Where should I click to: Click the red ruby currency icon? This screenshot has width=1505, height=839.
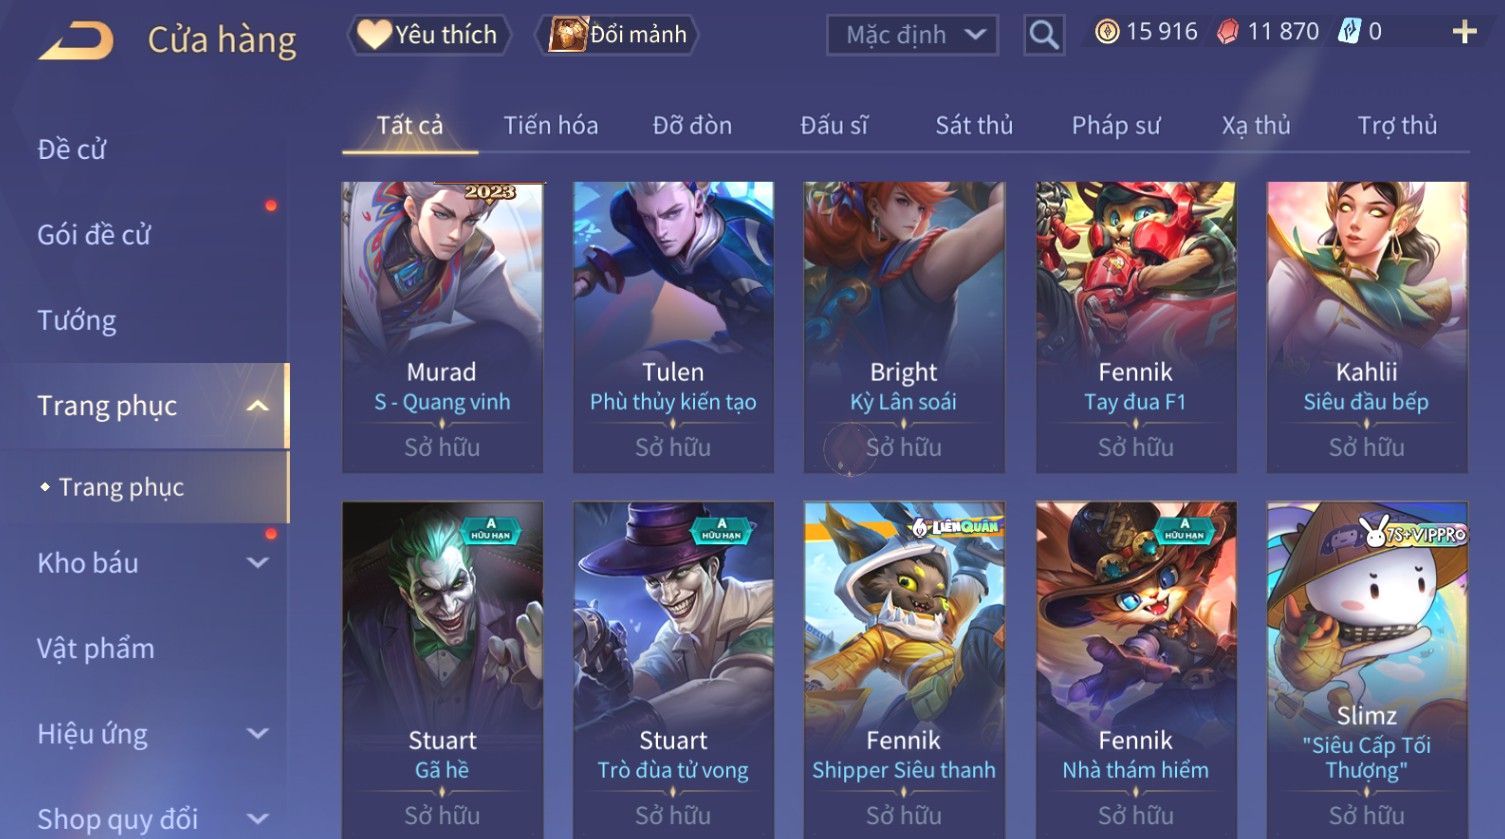click(x=1228, y=32)
